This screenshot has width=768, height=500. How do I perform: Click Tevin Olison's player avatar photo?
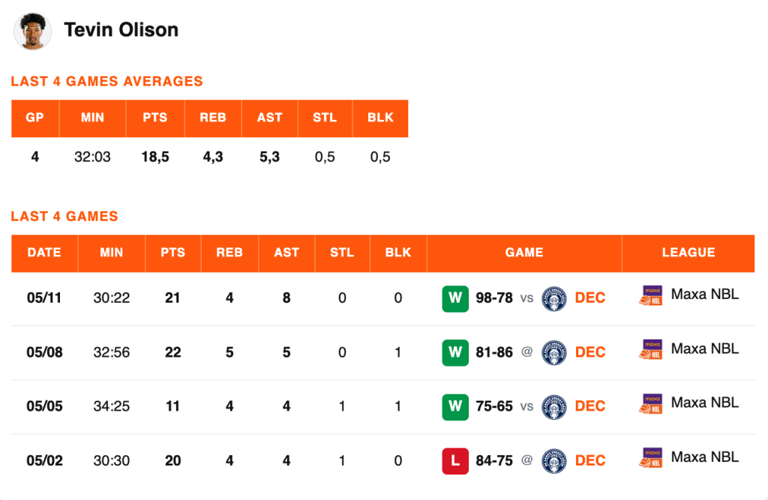32,31
